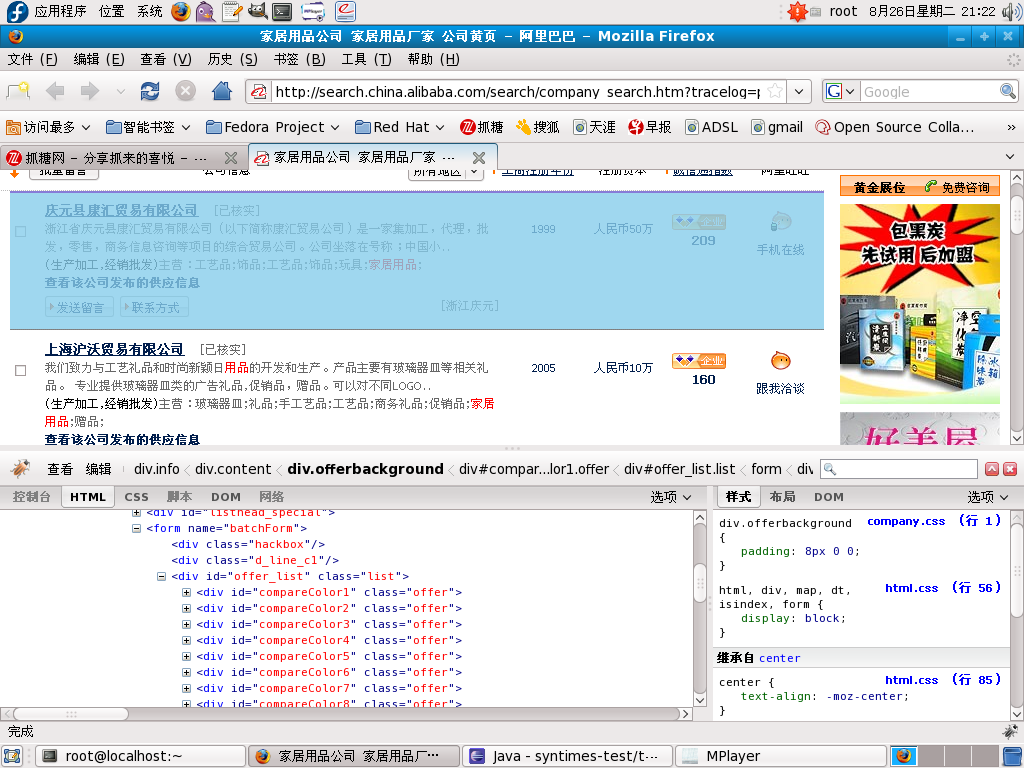Expand the Red Hat bookmark folder
Viewport: 1024px width, 768px height.
[x=400, y=127]
